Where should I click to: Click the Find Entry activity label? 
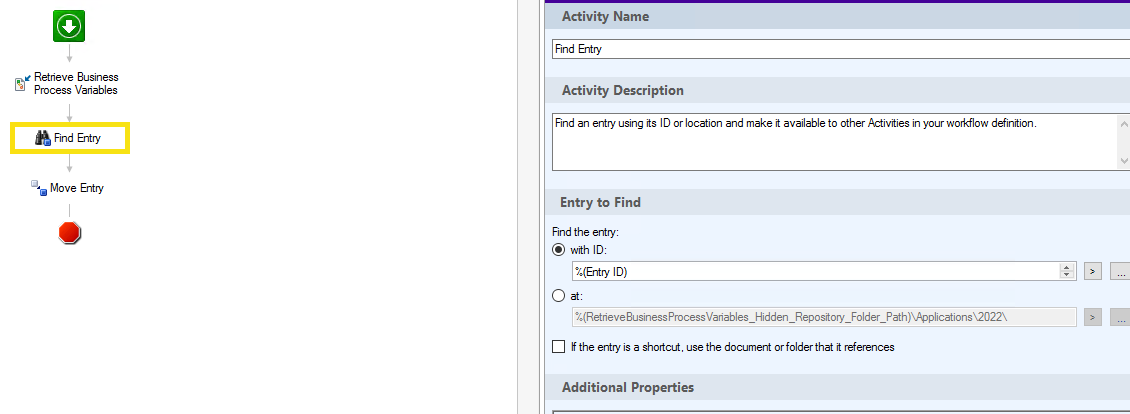point(77,138)
